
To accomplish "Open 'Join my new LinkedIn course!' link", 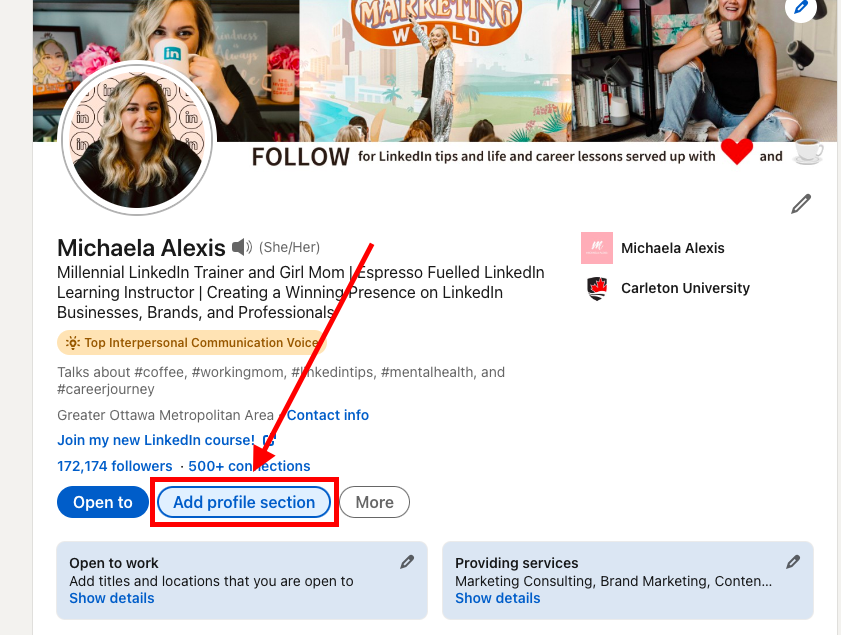I will pos(156,440).
